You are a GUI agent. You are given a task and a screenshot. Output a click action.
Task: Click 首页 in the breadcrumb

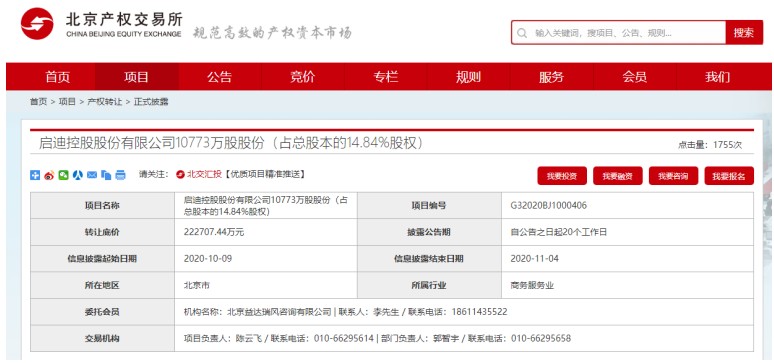pos(38,102)
